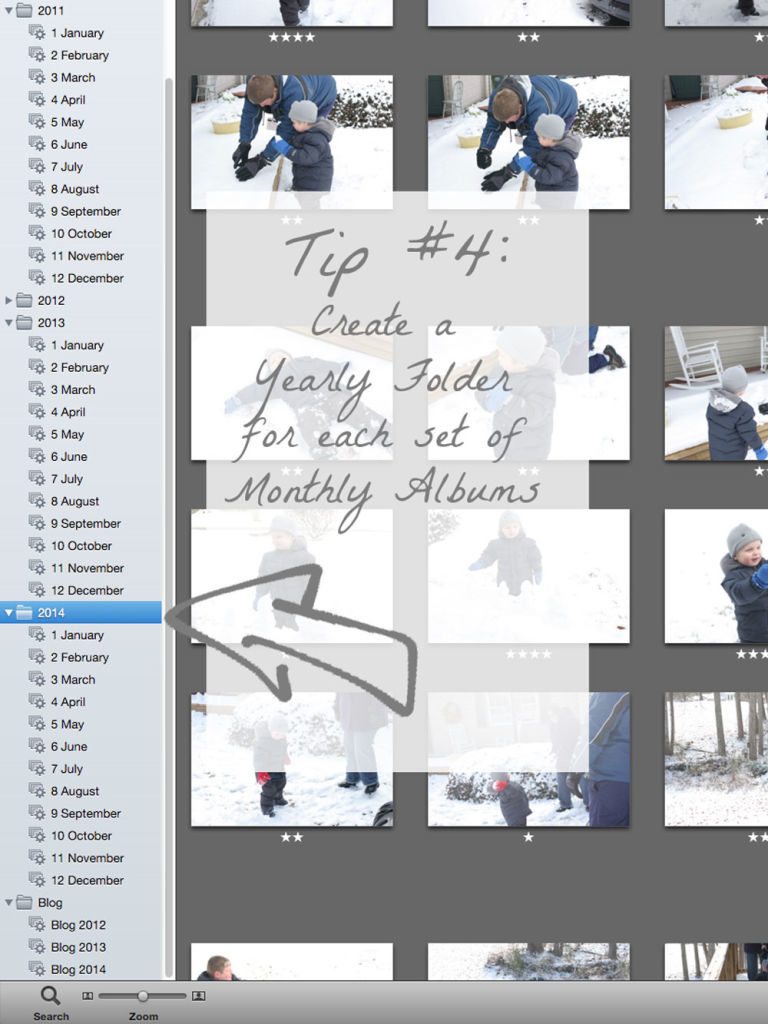Click the smart album icon for 2014's 7 July
The image size is (768, 1024).
(x=37, y=769)
